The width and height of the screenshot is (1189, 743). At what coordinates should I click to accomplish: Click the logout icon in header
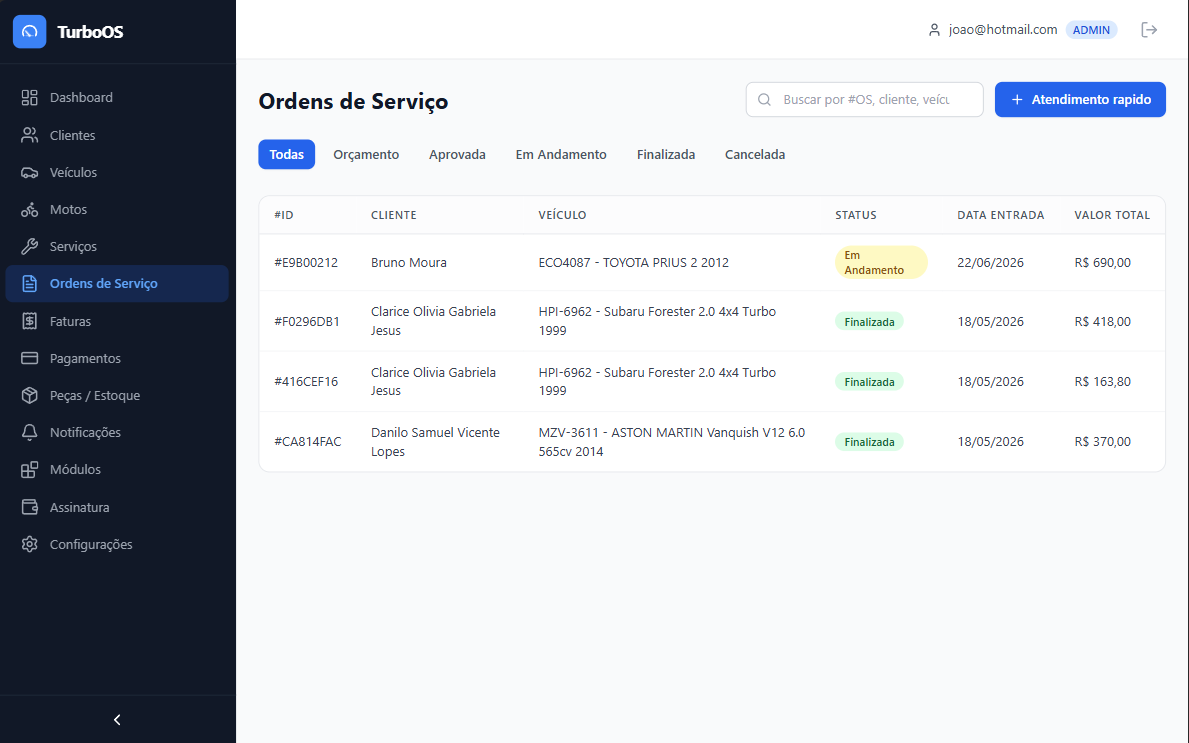[1149, 30]
